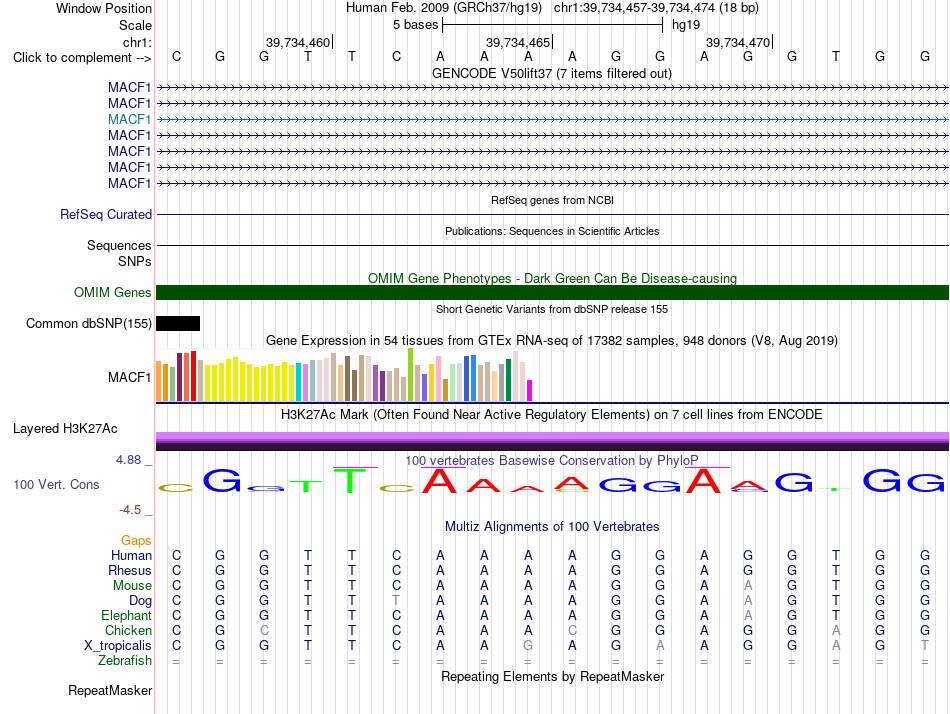Open the Common dbSNP(155) track label
Image resolution: width=950 pixels, height=714 pixels.
89,324
